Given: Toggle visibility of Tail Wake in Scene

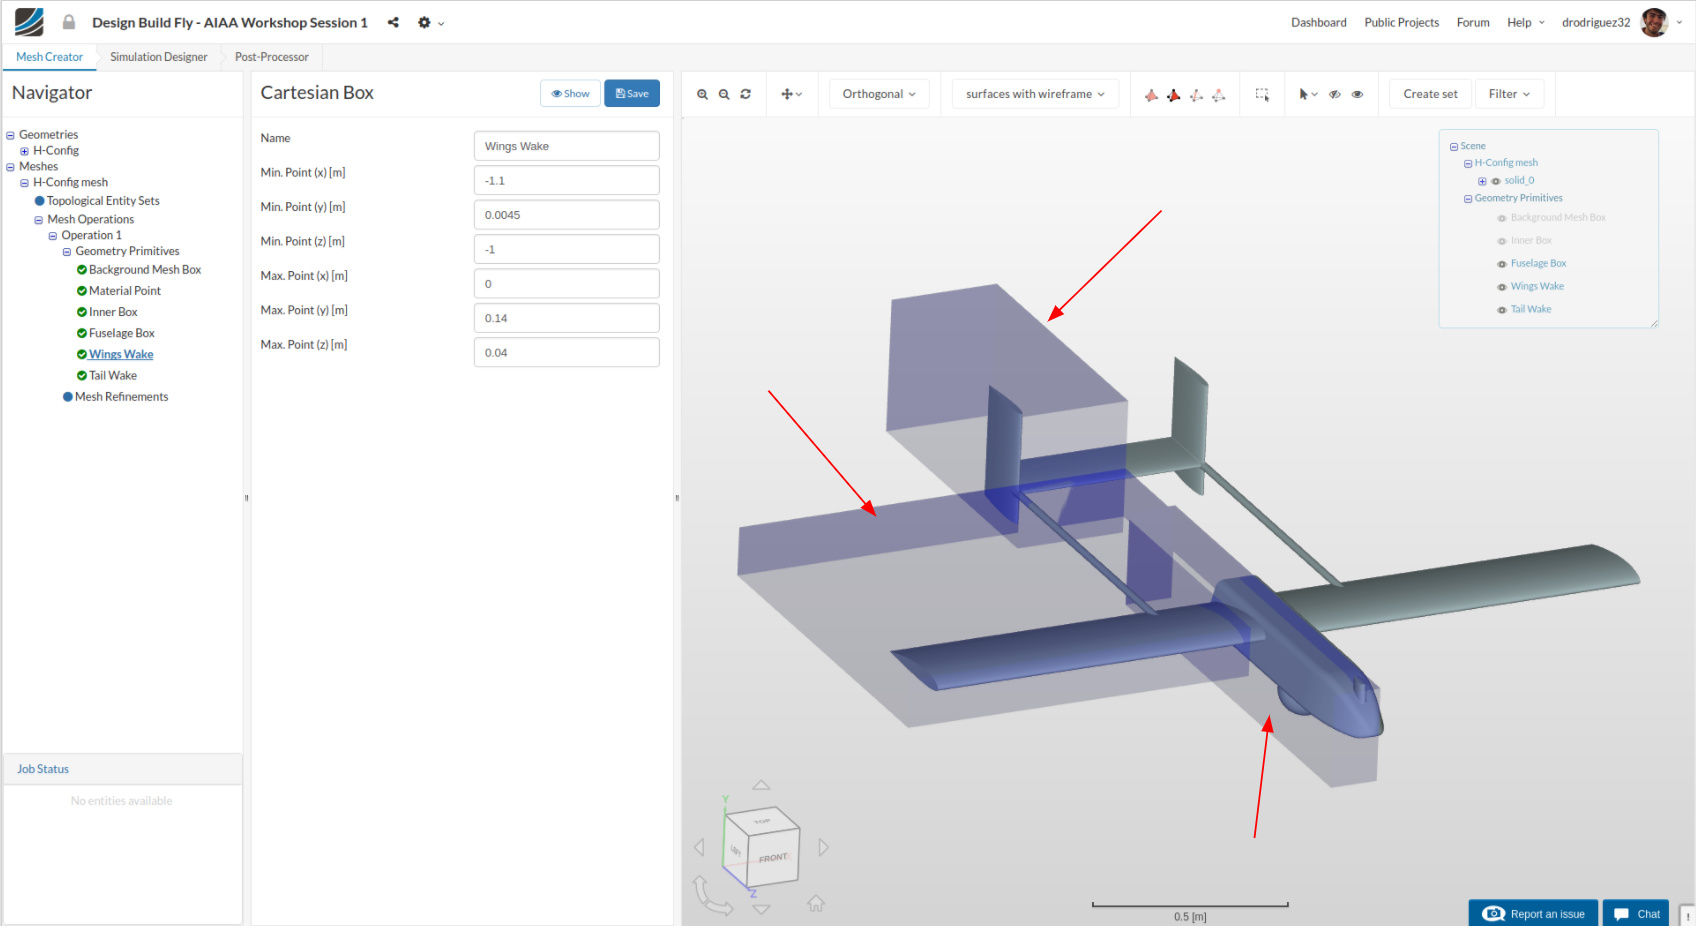Looking at the screenshot, I should [1502, 310].
